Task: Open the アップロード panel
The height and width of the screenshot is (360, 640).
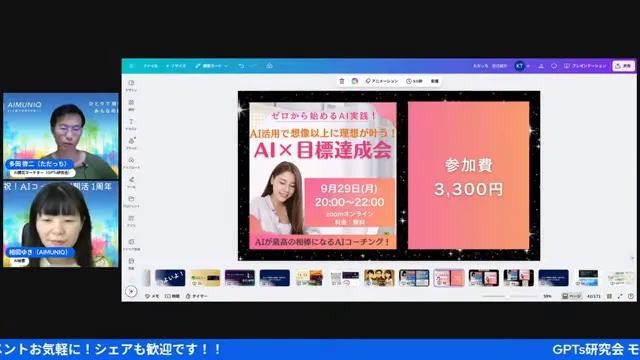Action: pyautogui.click(x=131, y=163)
